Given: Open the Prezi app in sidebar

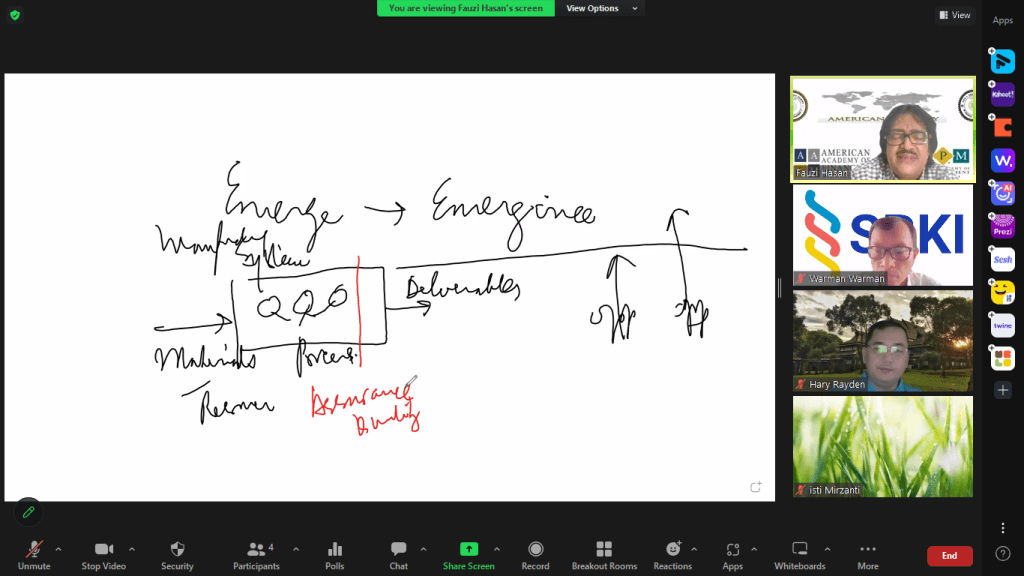Looking at the screenshot, I should coord(1002,227).
